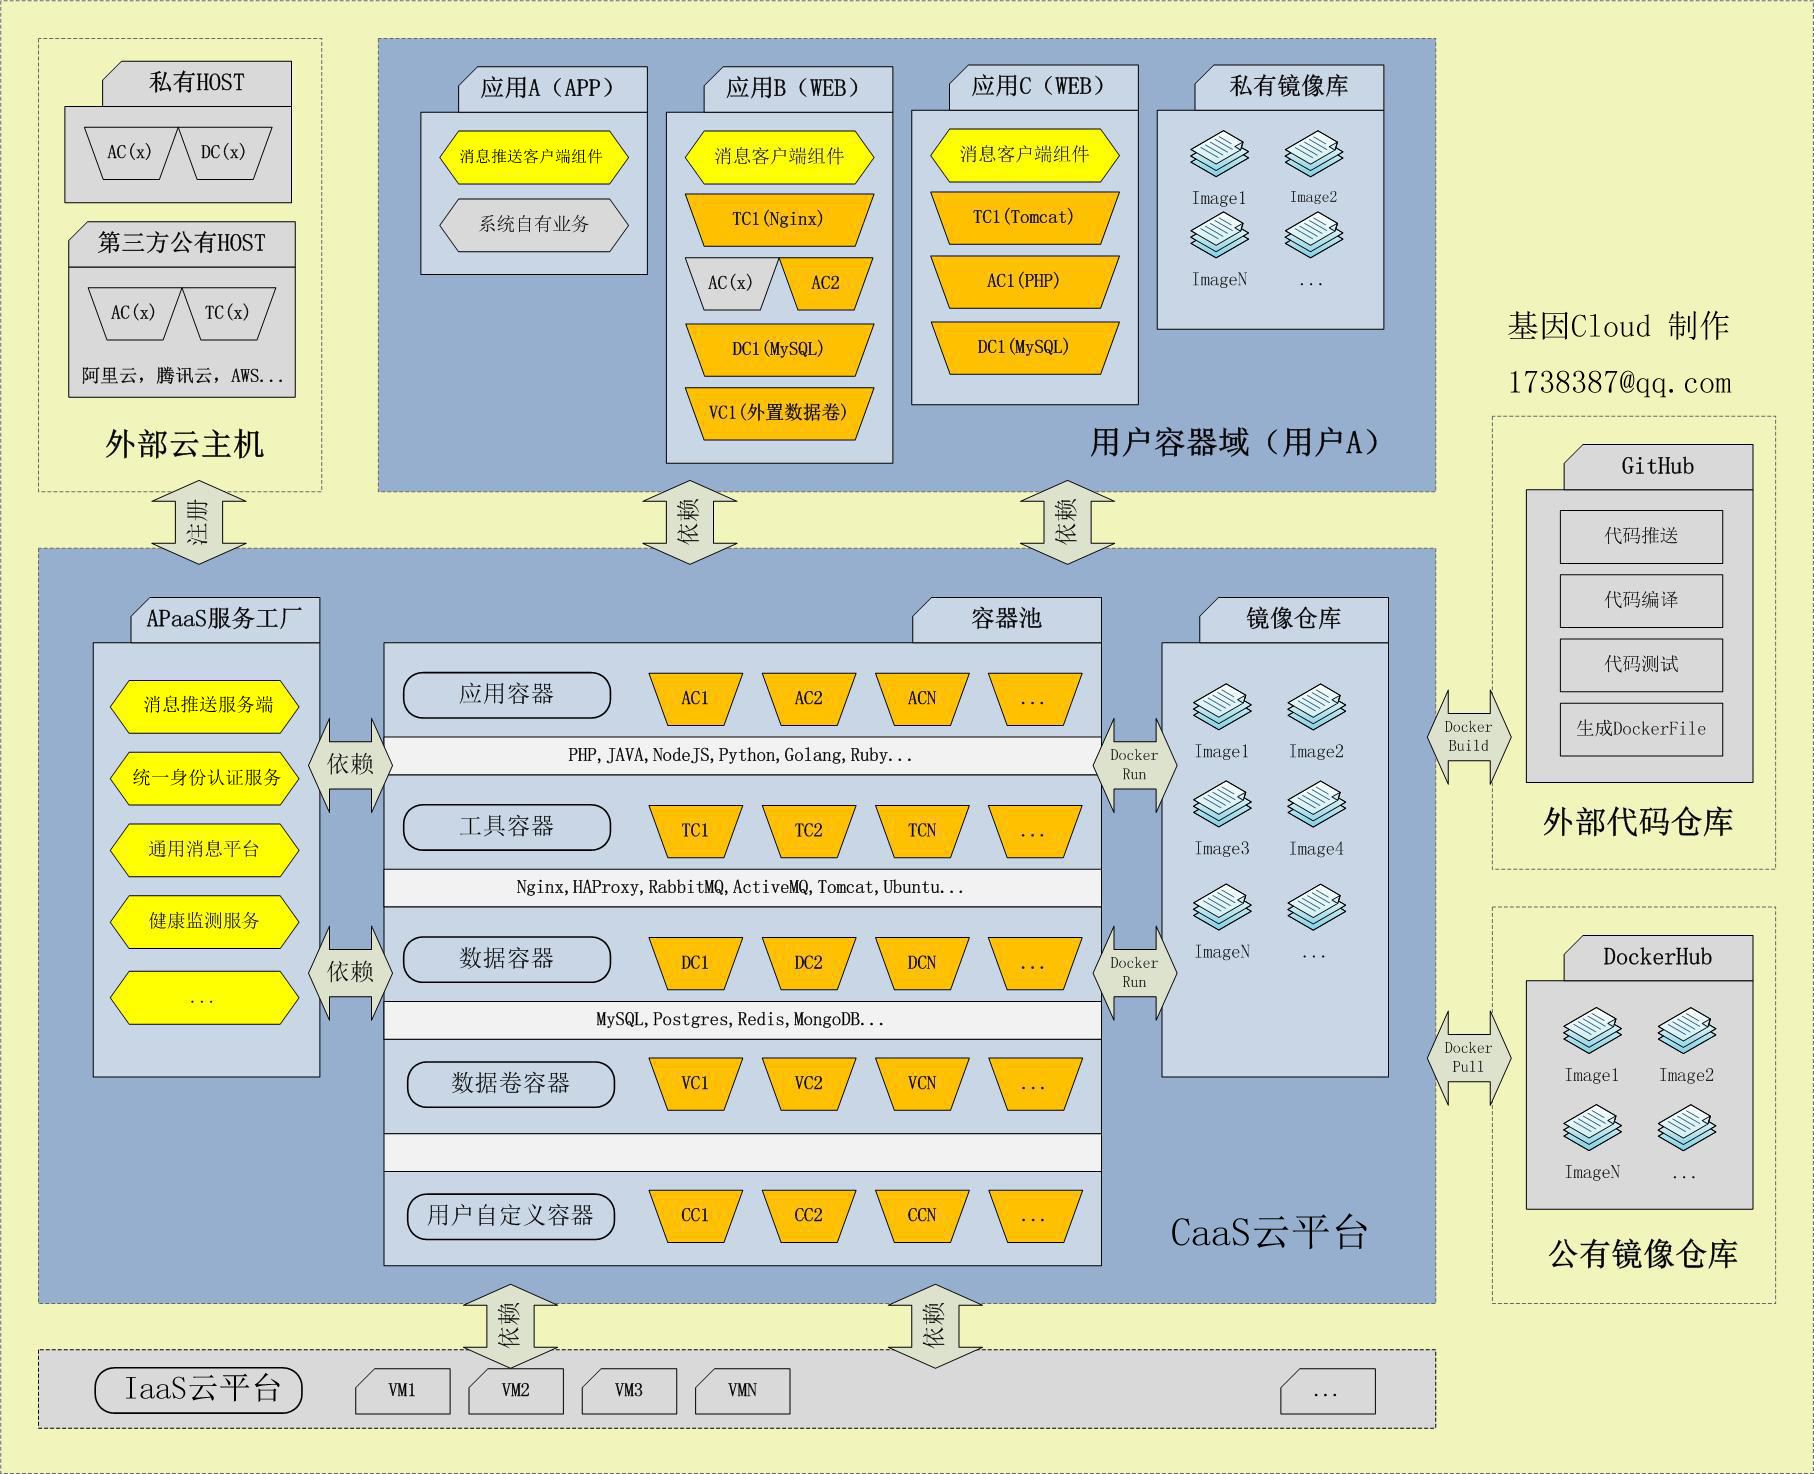Select the 容器池 tab header

[1006, 619]
